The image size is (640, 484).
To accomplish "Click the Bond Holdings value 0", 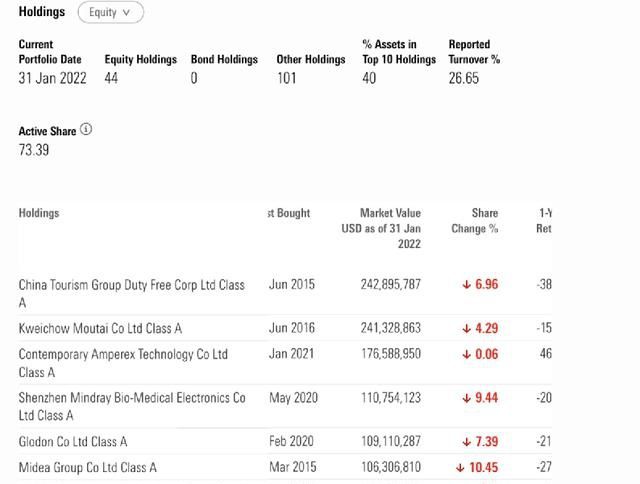I will [194, 78].
